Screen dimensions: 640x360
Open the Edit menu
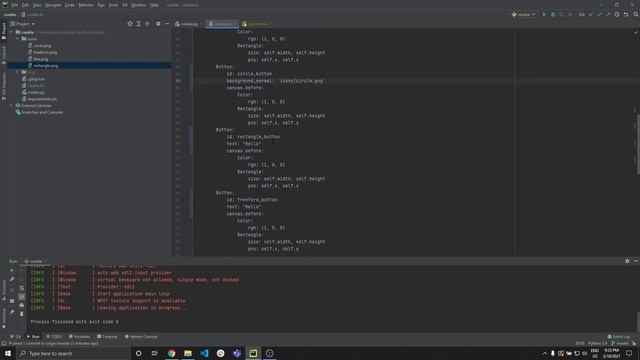[x=25, y=5]
